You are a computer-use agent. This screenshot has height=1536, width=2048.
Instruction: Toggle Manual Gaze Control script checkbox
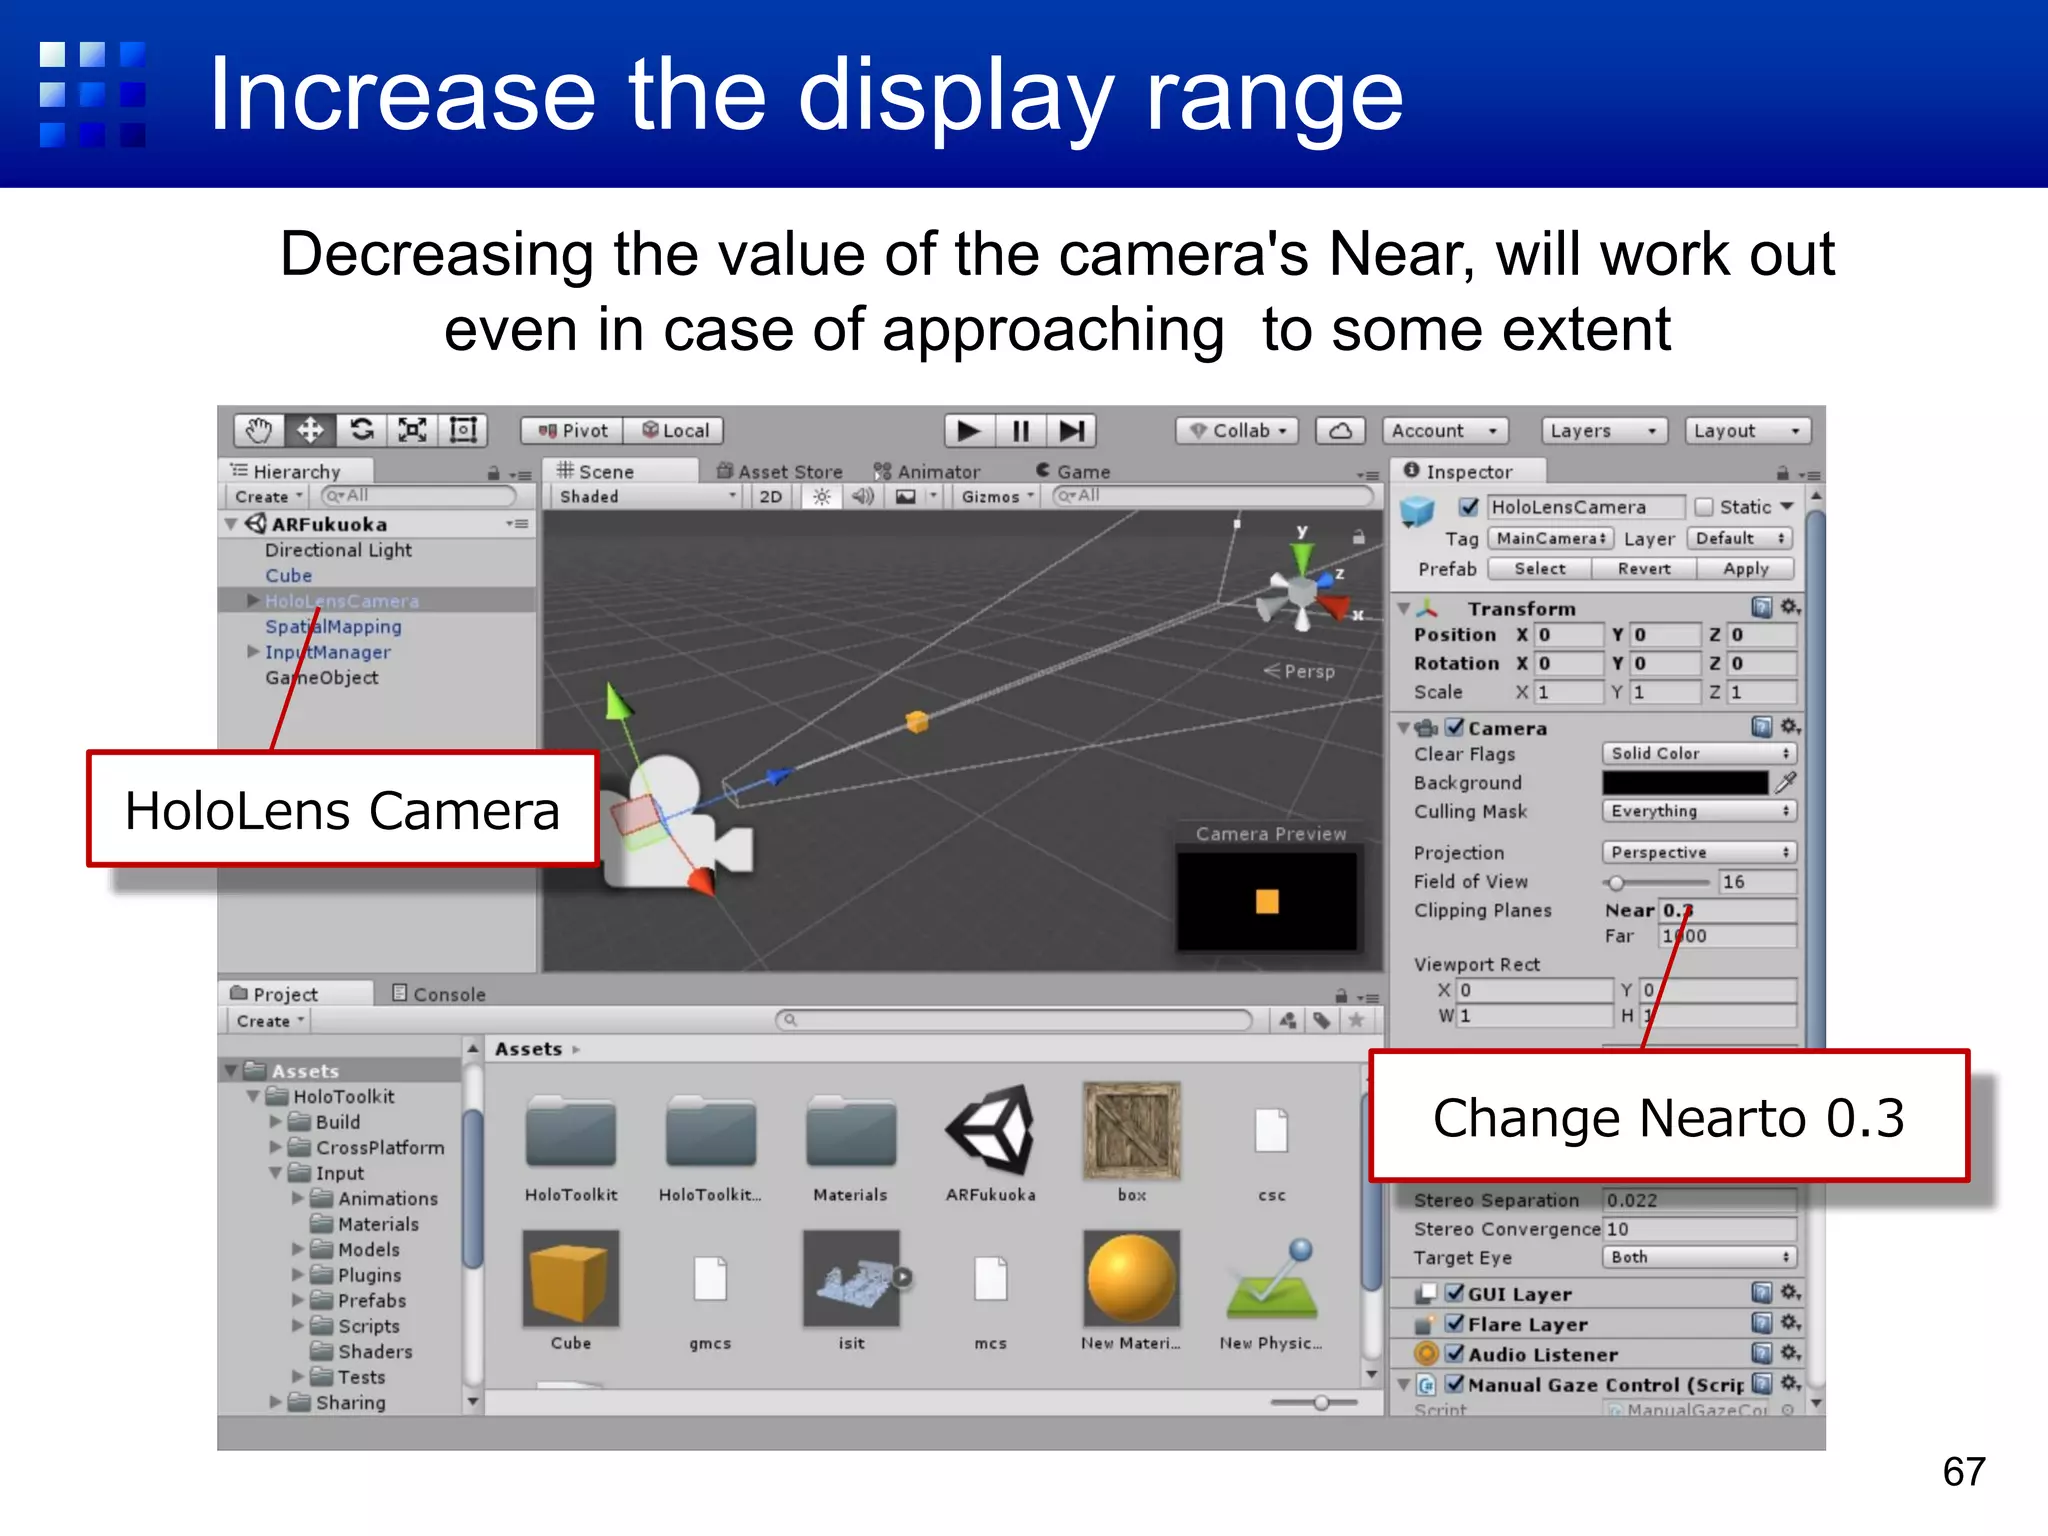click(x=1455, y=1384)
